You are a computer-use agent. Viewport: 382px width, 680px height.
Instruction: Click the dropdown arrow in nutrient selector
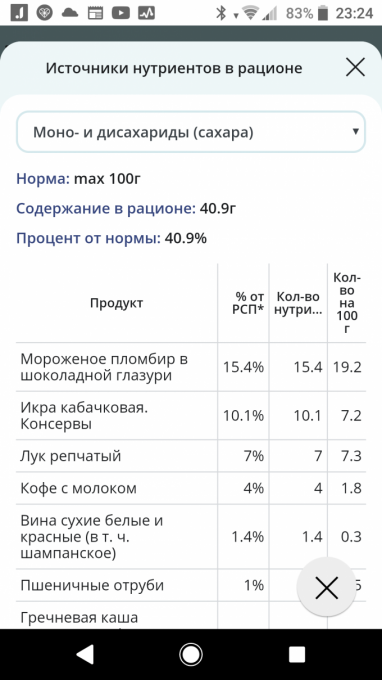pos(356,131)
